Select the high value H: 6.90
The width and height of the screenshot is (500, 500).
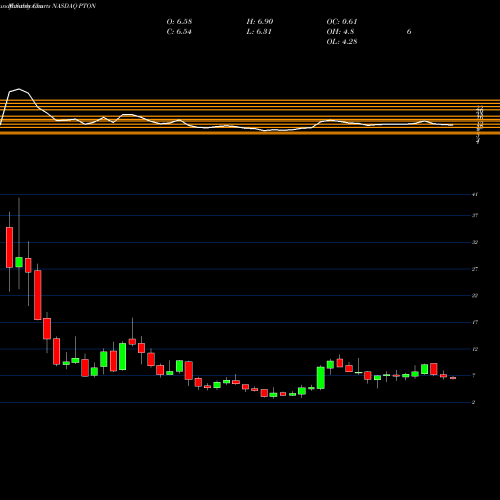[x=260, y=22]
